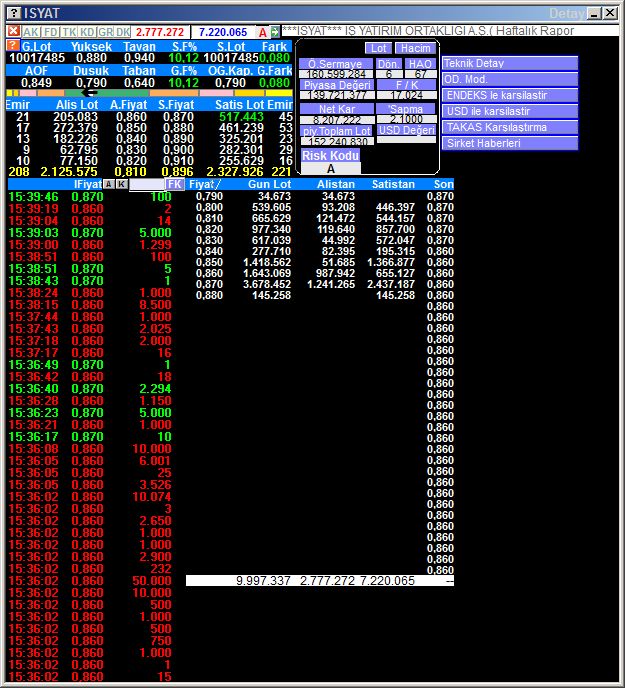Toggle the small A filter button
This screenshot has width=625, height=688.
[108, 184]
